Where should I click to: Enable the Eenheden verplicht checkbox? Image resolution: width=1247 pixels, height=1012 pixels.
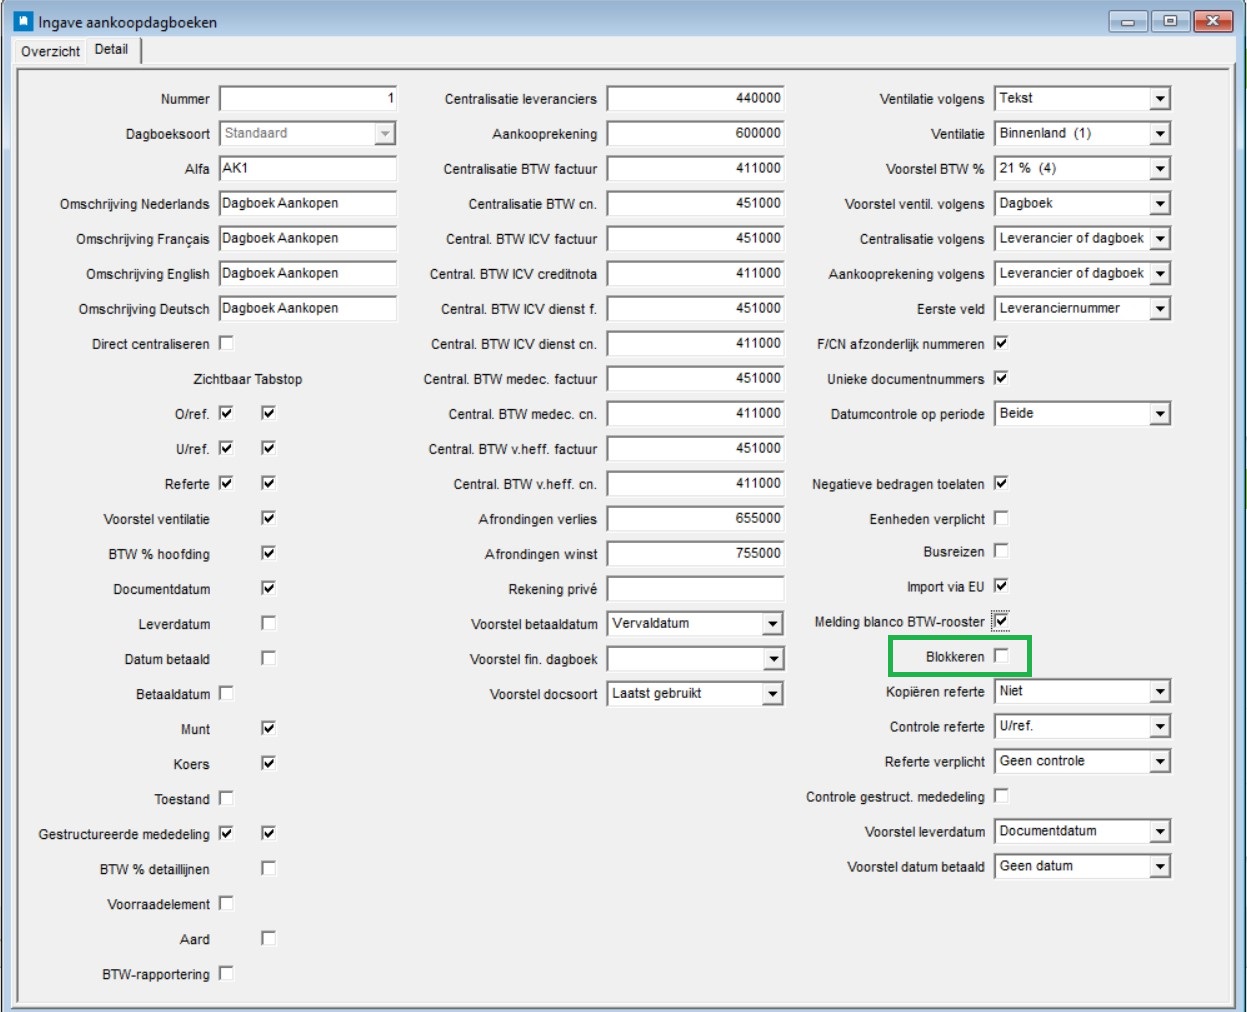[x=1001, y=518]
